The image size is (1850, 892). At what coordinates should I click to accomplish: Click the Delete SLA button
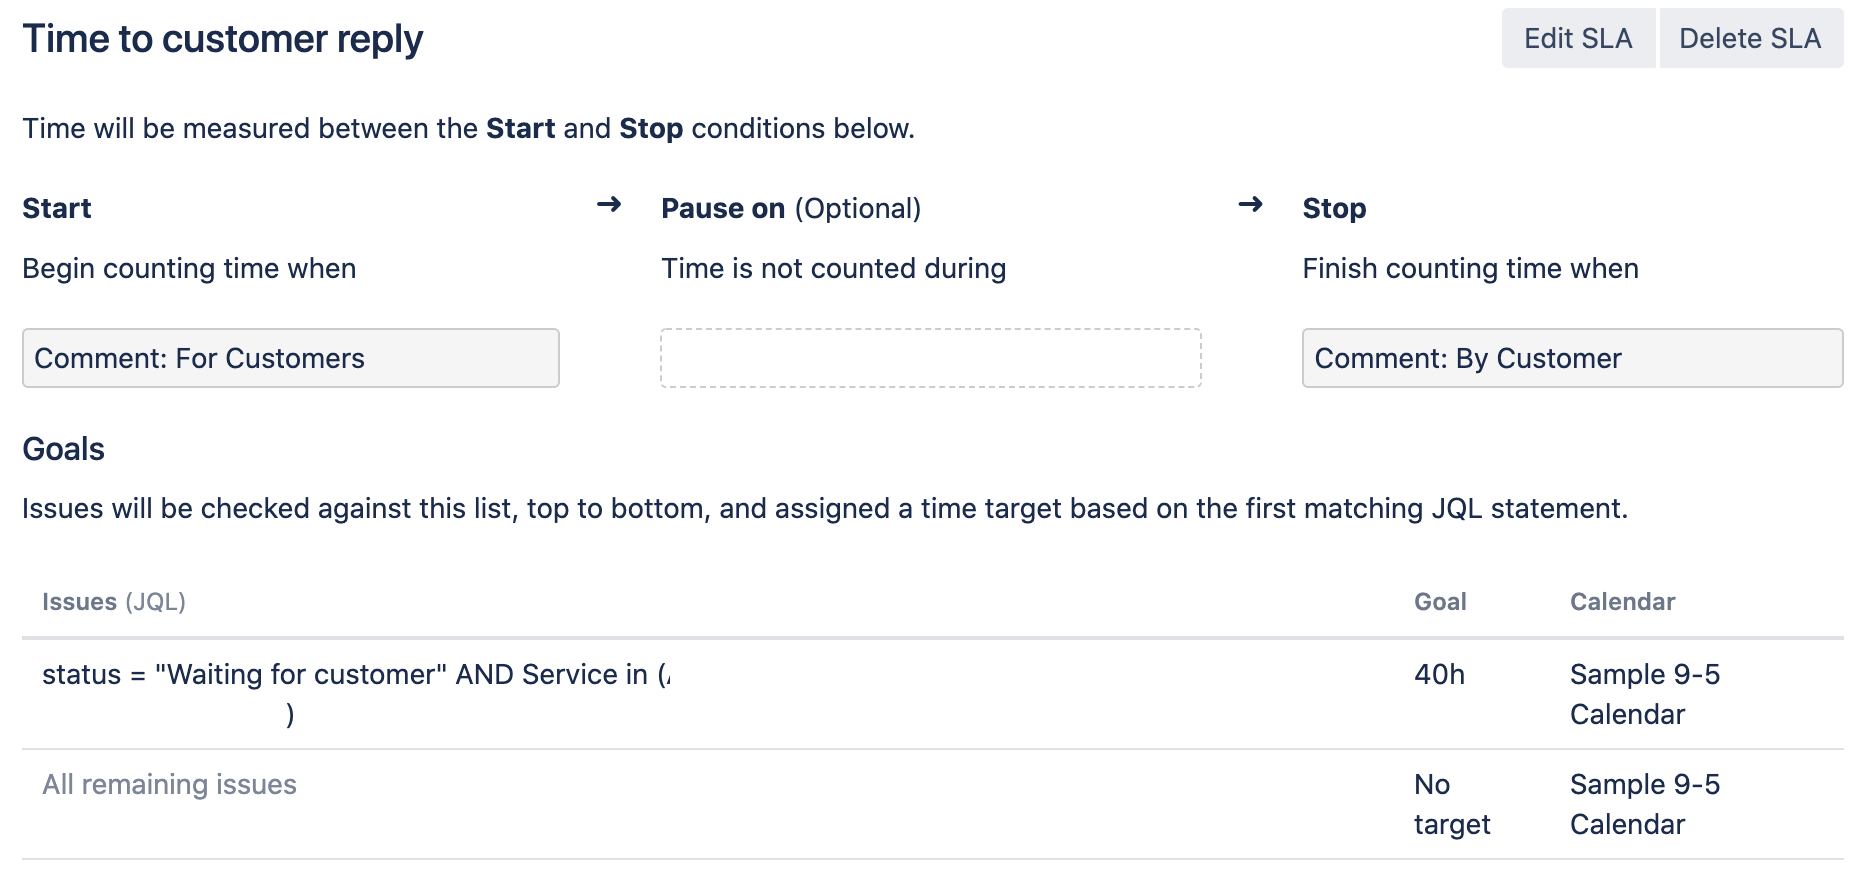tap(1751, 38)
